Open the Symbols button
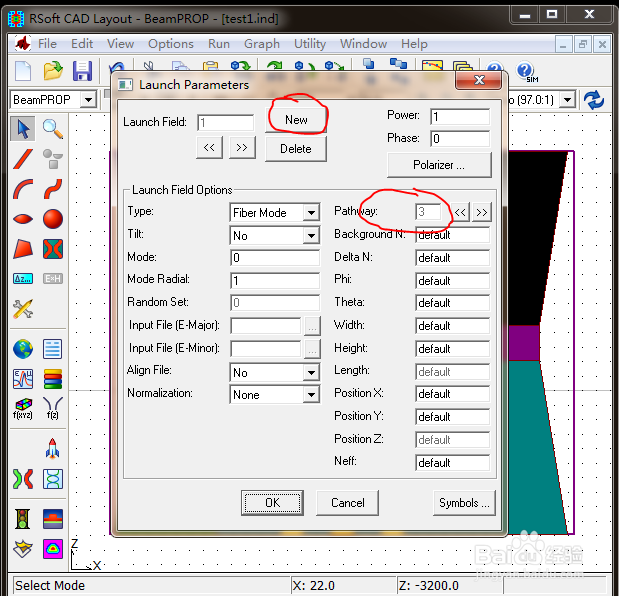 click(x=464, y=503)
